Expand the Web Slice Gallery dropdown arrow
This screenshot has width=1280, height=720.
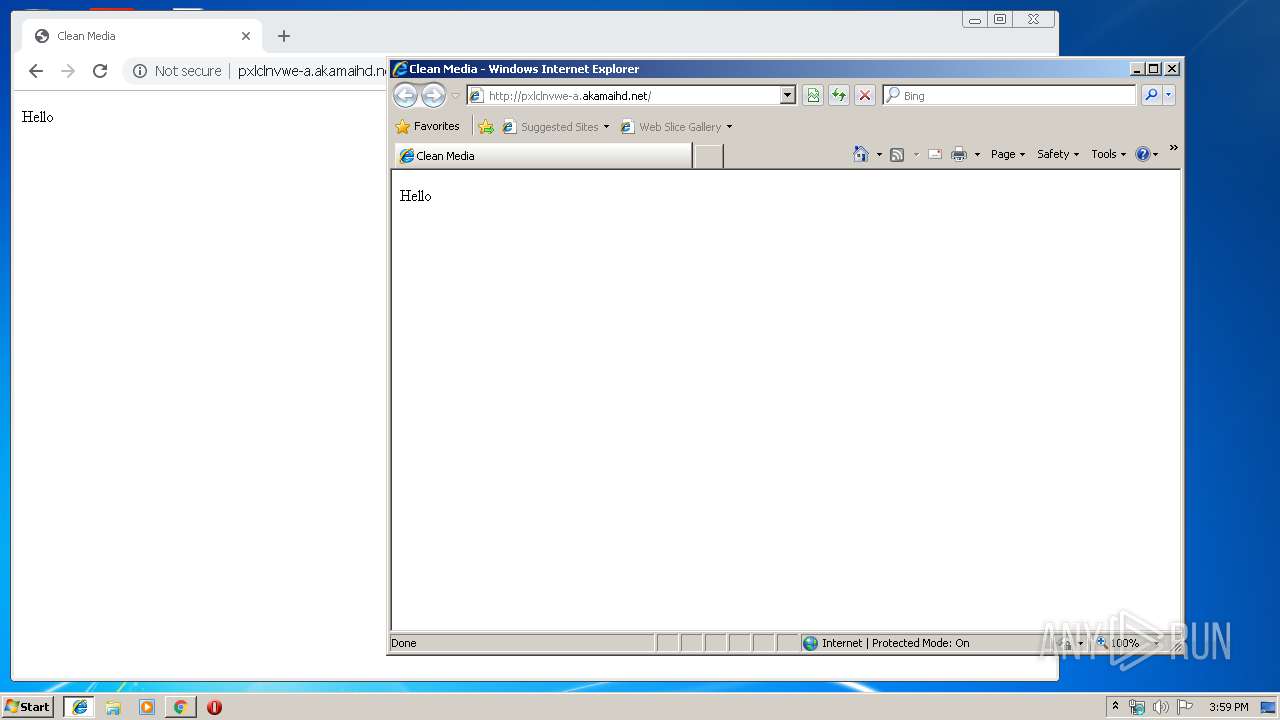(729, 127)
